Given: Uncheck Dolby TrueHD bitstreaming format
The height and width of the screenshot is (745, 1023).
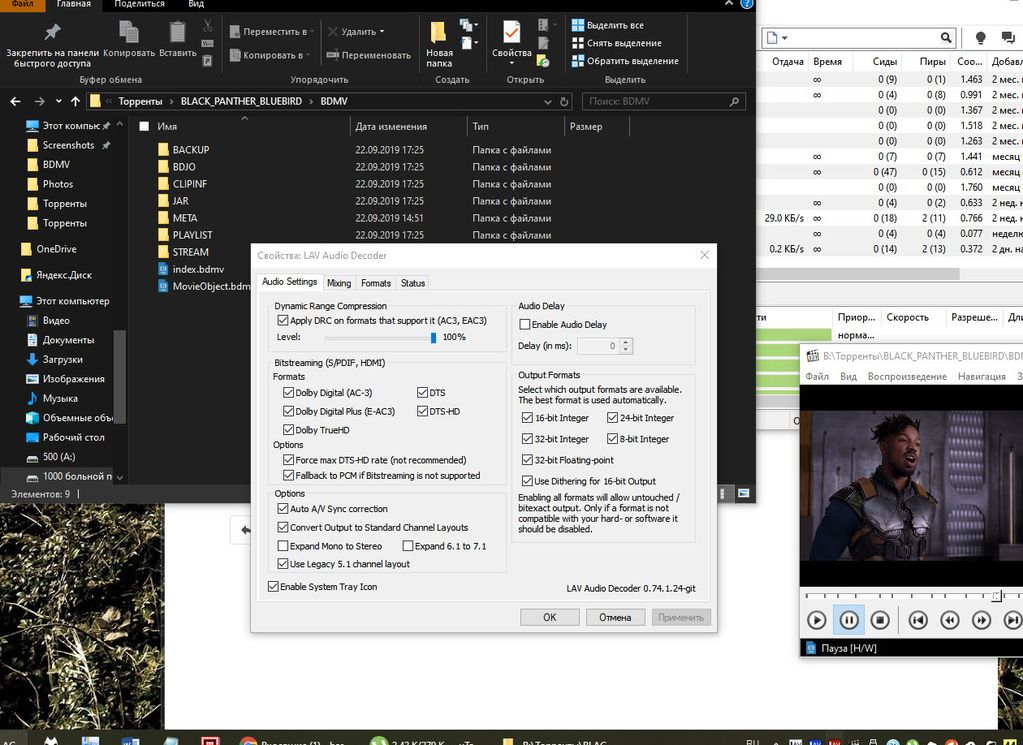Looking at the screenshot, I should coord(288,430).
